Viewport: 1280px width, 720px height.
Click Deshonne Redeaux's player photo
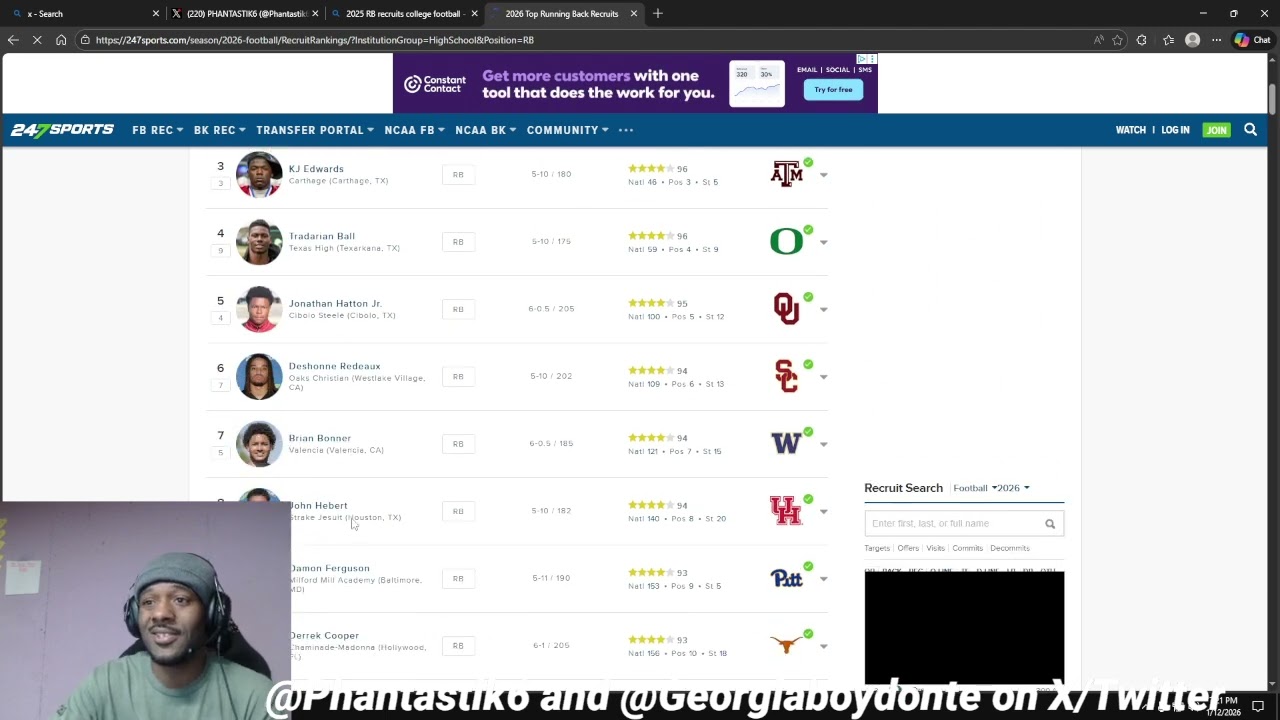point(259,376)
